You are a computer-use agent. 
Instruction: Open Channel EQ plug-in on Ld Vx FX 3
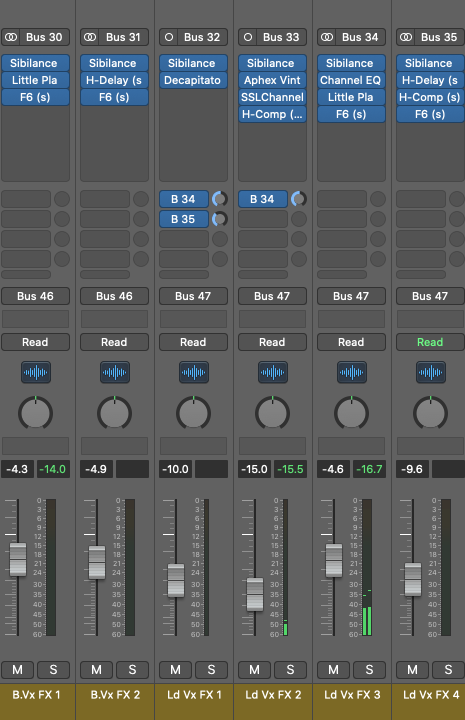[351, 80]
